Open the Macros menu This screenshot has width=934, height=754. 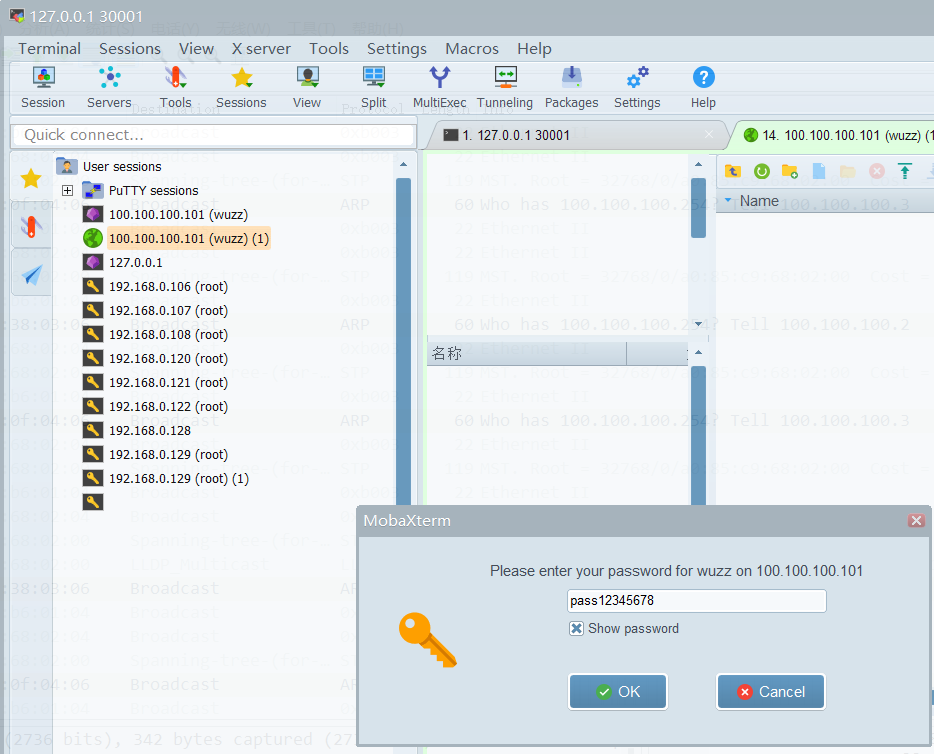[x=472, y=49]
